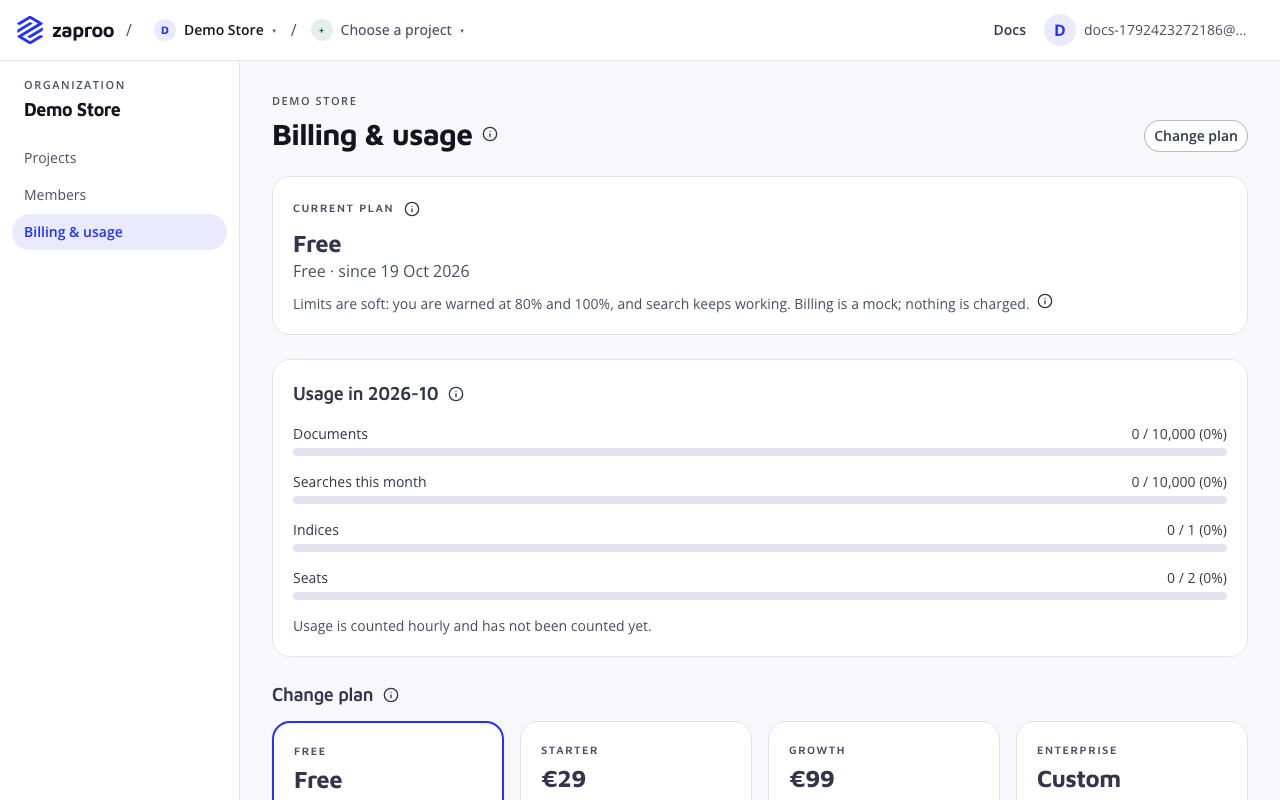Screen dimensions: 1280x800
Task: Click the info icon after 'nothing is charged'
Action: (x=1045, y=301)
